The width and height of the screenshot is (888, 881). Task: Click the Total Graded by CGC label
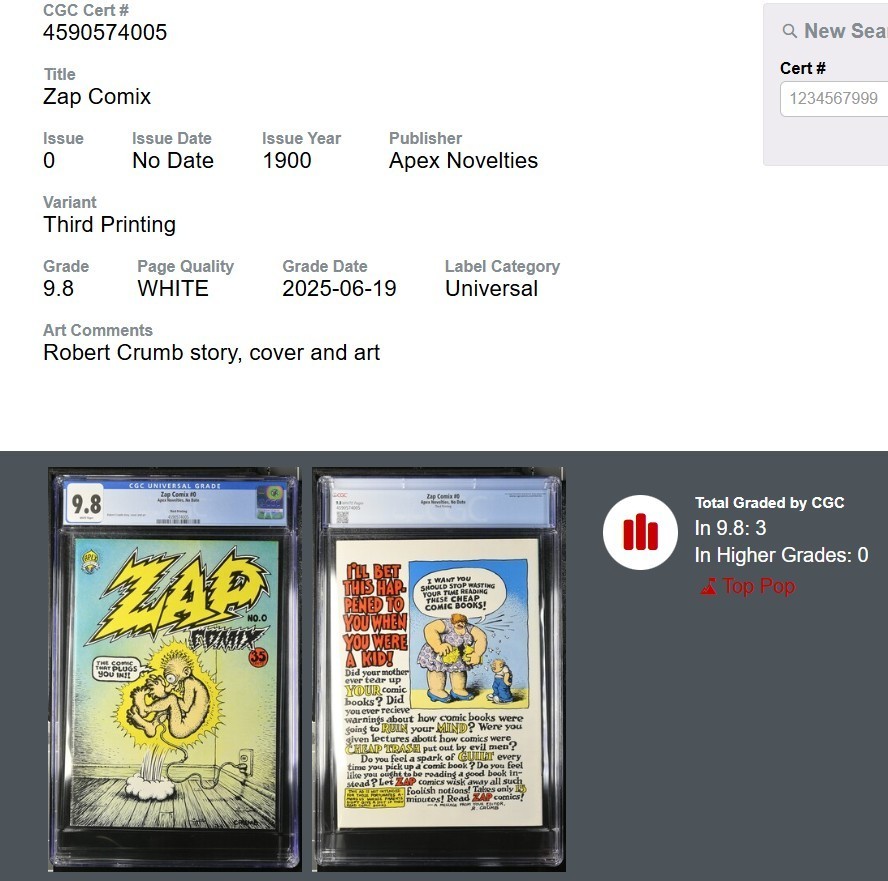pos(769,503)
